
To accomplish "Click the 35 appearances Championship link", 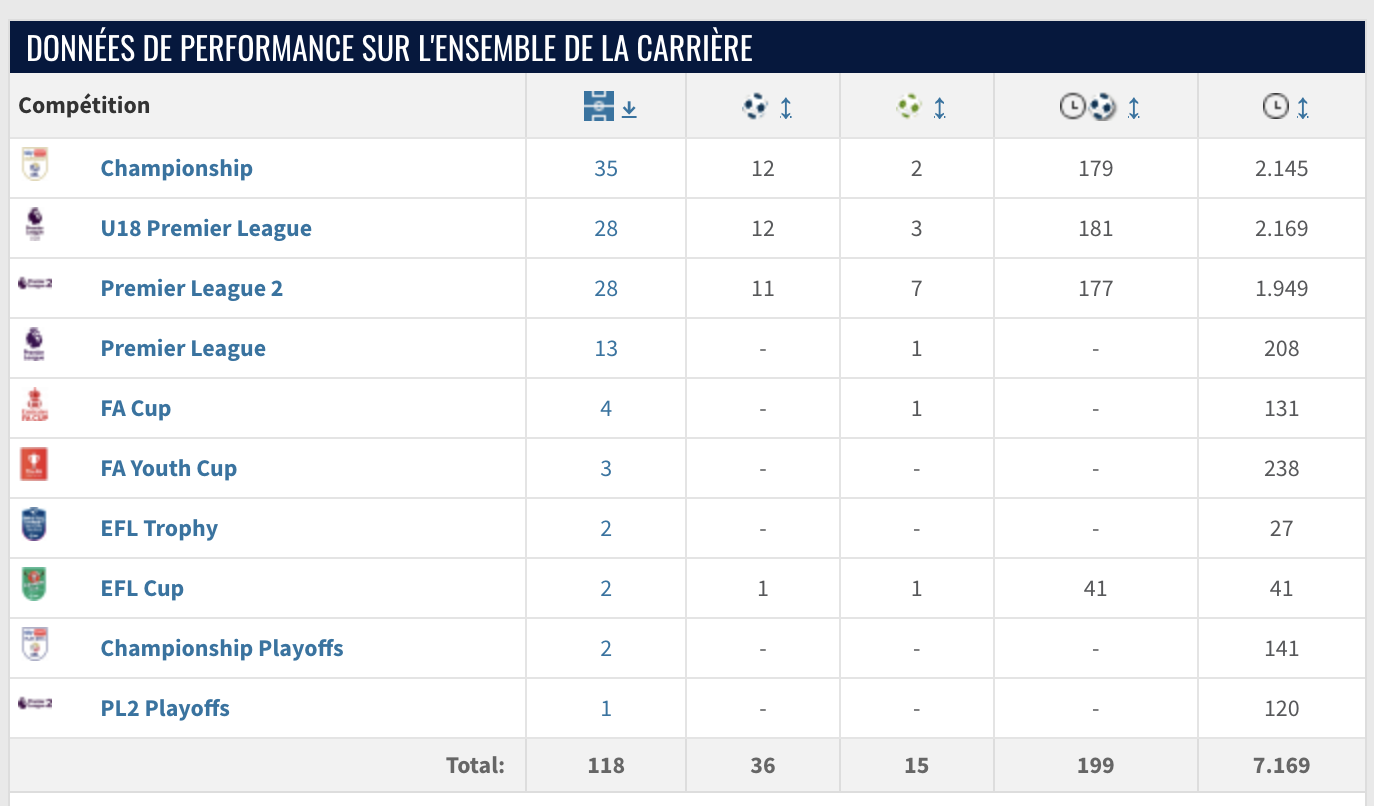I will (x=606, y=168).
